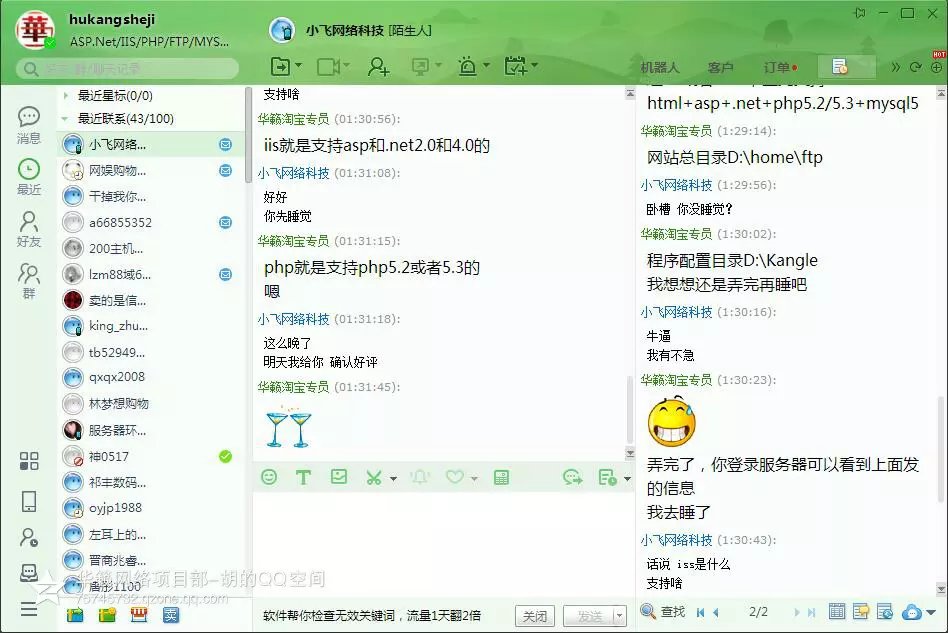Open the heart icon dropdown arrow
The height and width of the screenshot is (633, 948).
pyautogui.click(x=475, y=479)
